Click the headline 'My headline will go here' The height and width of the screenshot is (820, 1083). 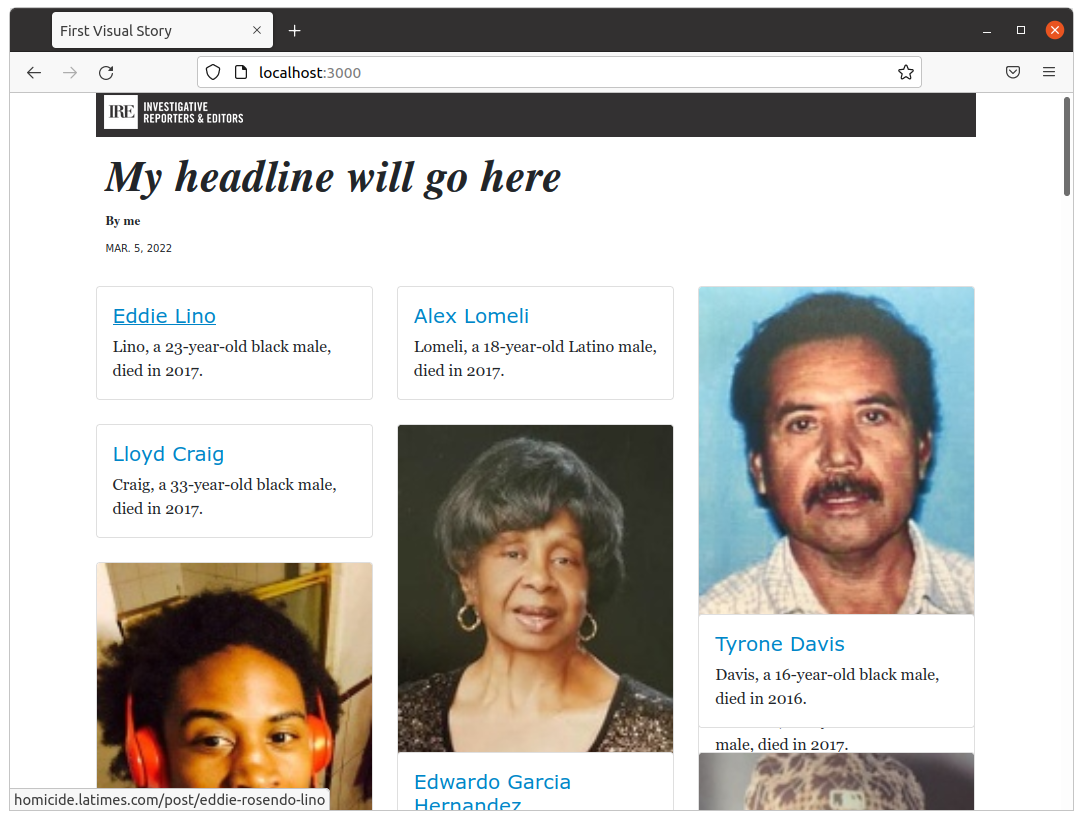pos(333,177)
